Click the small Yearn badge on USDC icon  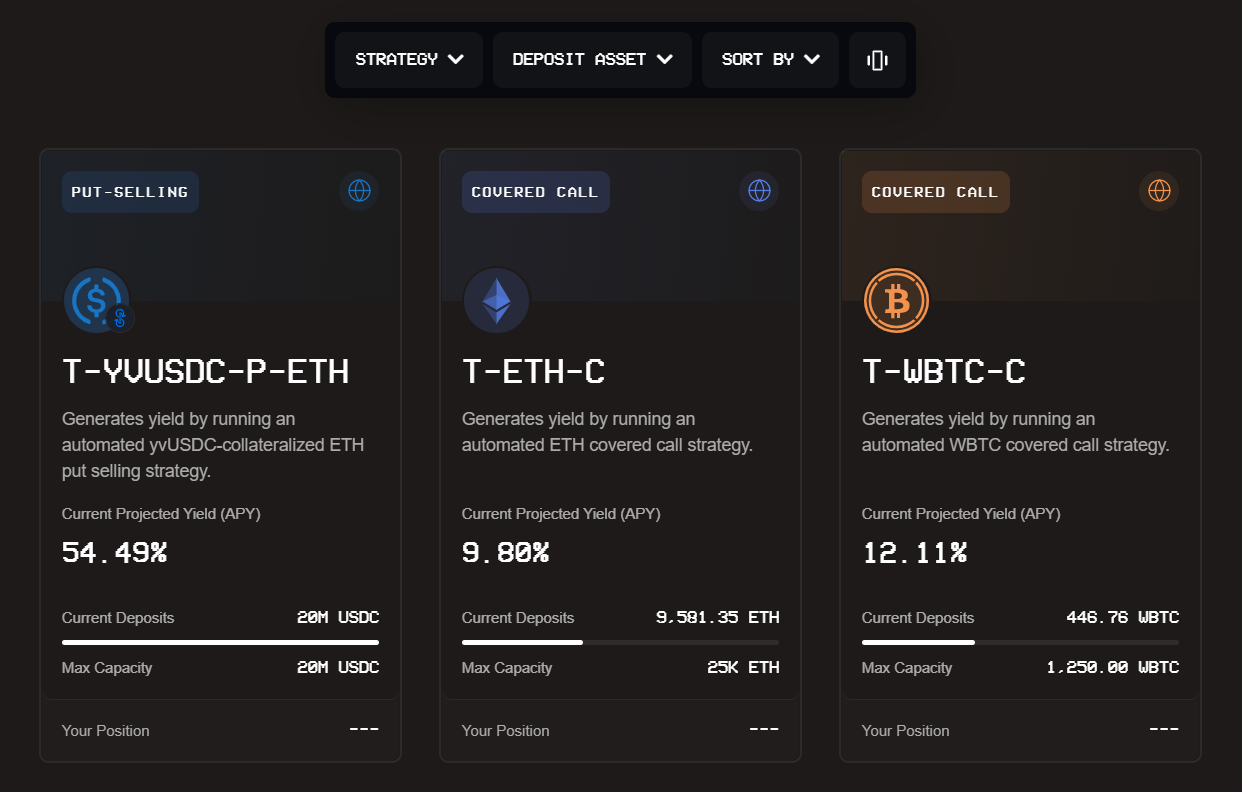(x=120, y=318)
